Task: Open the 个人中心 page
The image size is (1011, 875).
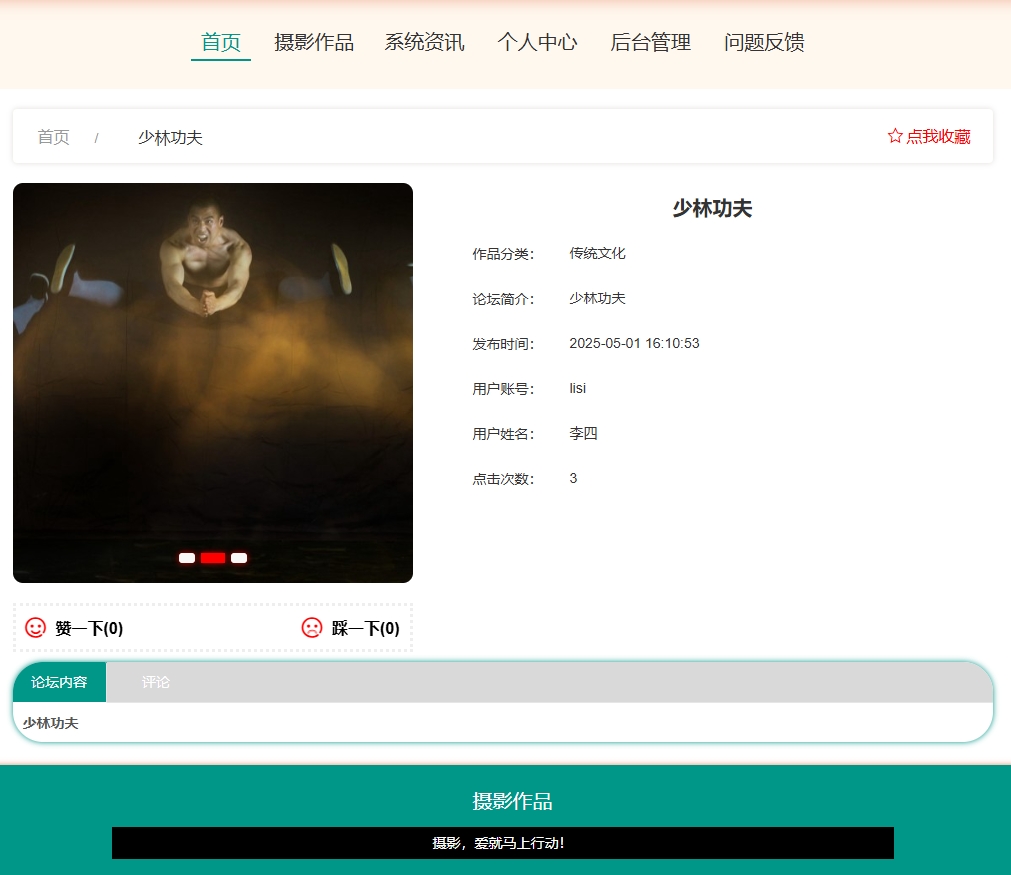Action: tap(537, 42)
